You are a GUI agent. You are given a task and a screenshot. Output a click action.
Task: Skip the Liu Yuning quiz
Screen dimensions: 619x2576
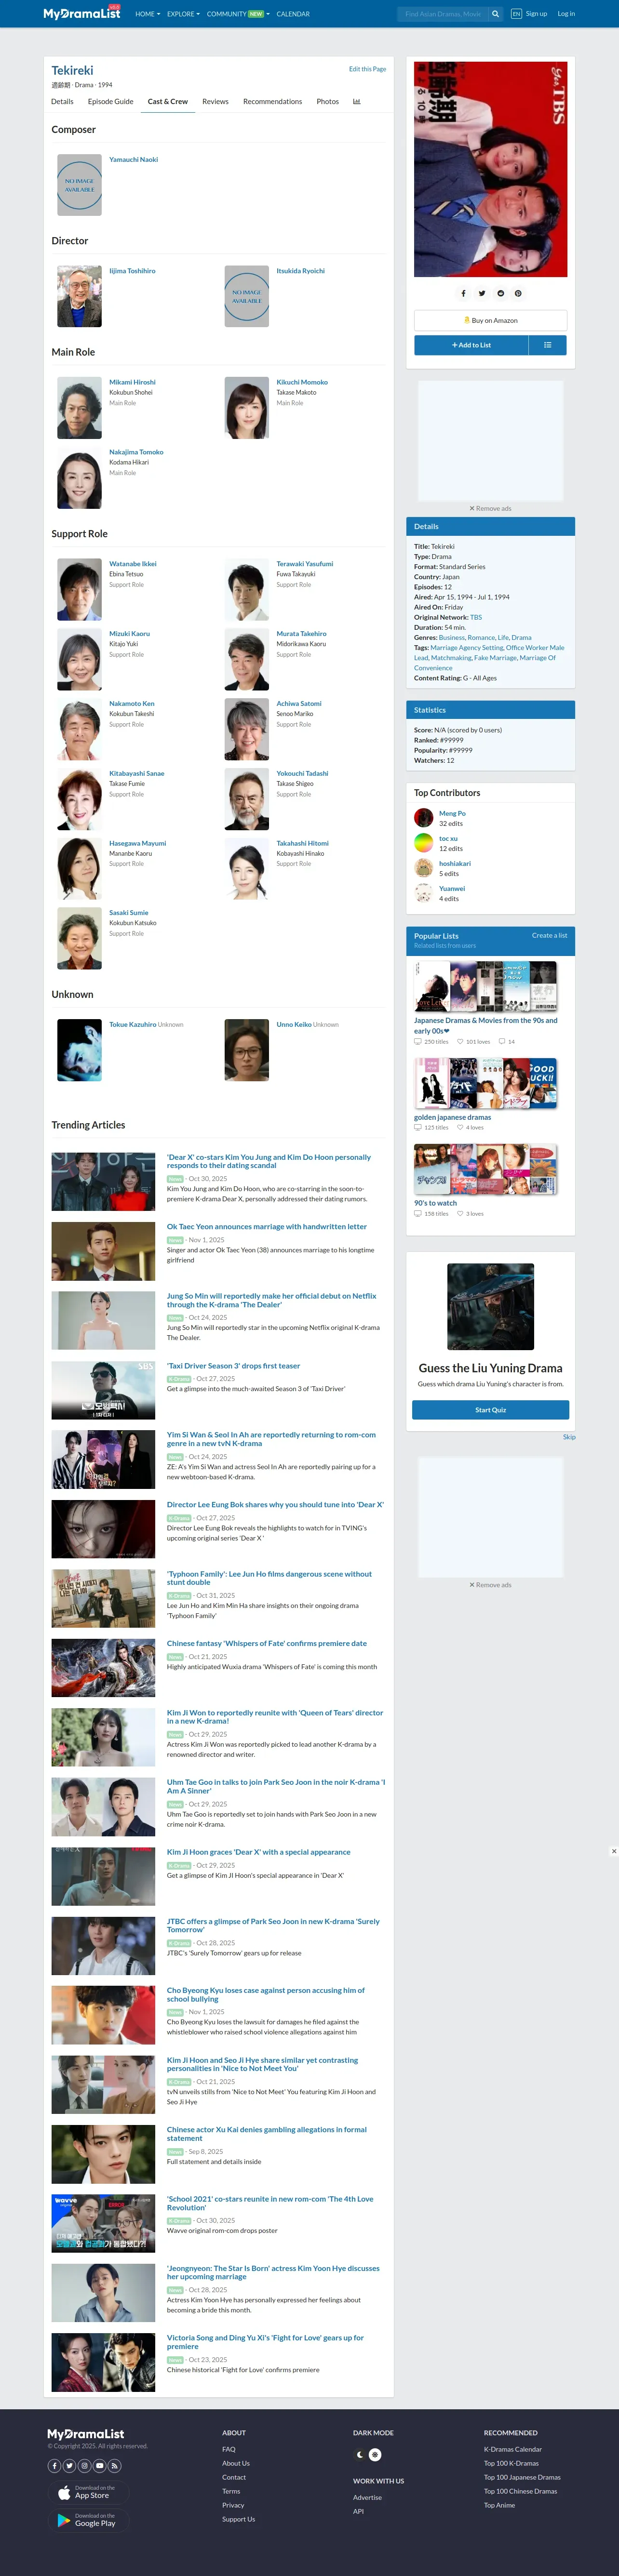click(x=569, y=1437)
